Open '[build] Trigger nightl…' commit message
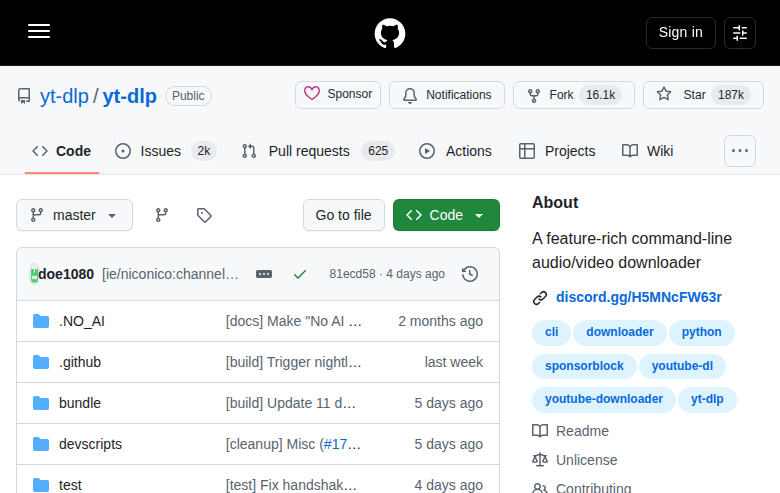The image size is (780, 493). pyautogui.click(x=293, y=362)
